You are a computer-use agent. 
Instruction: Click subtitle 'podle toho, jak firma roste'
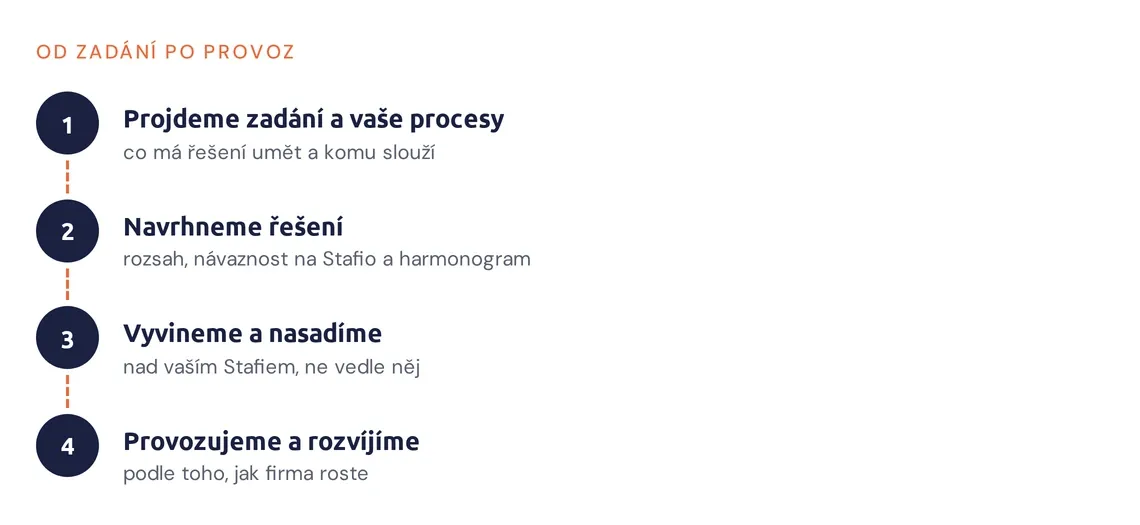click(x=246, y=474)
